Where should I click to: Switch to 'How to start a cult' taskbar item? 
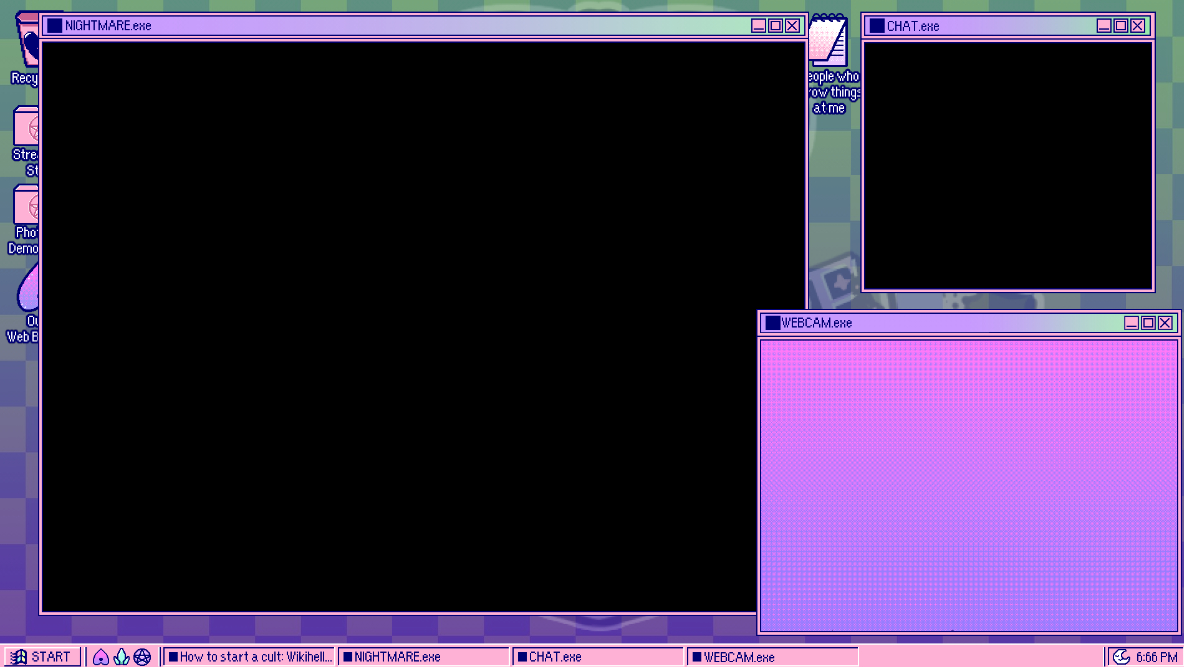pos(250,657)
